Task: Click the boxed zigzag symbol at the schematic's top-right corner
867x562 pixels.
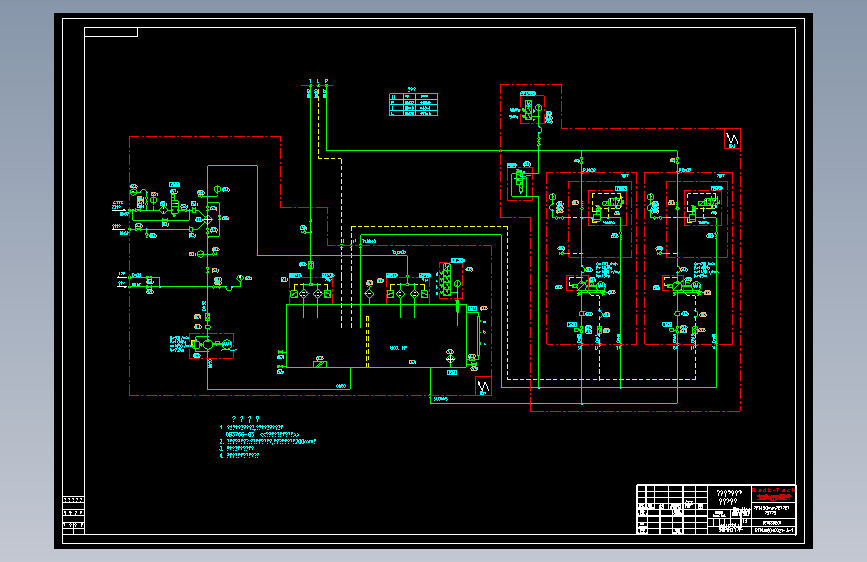Action: pyautogui.click(x=732, y=139)
